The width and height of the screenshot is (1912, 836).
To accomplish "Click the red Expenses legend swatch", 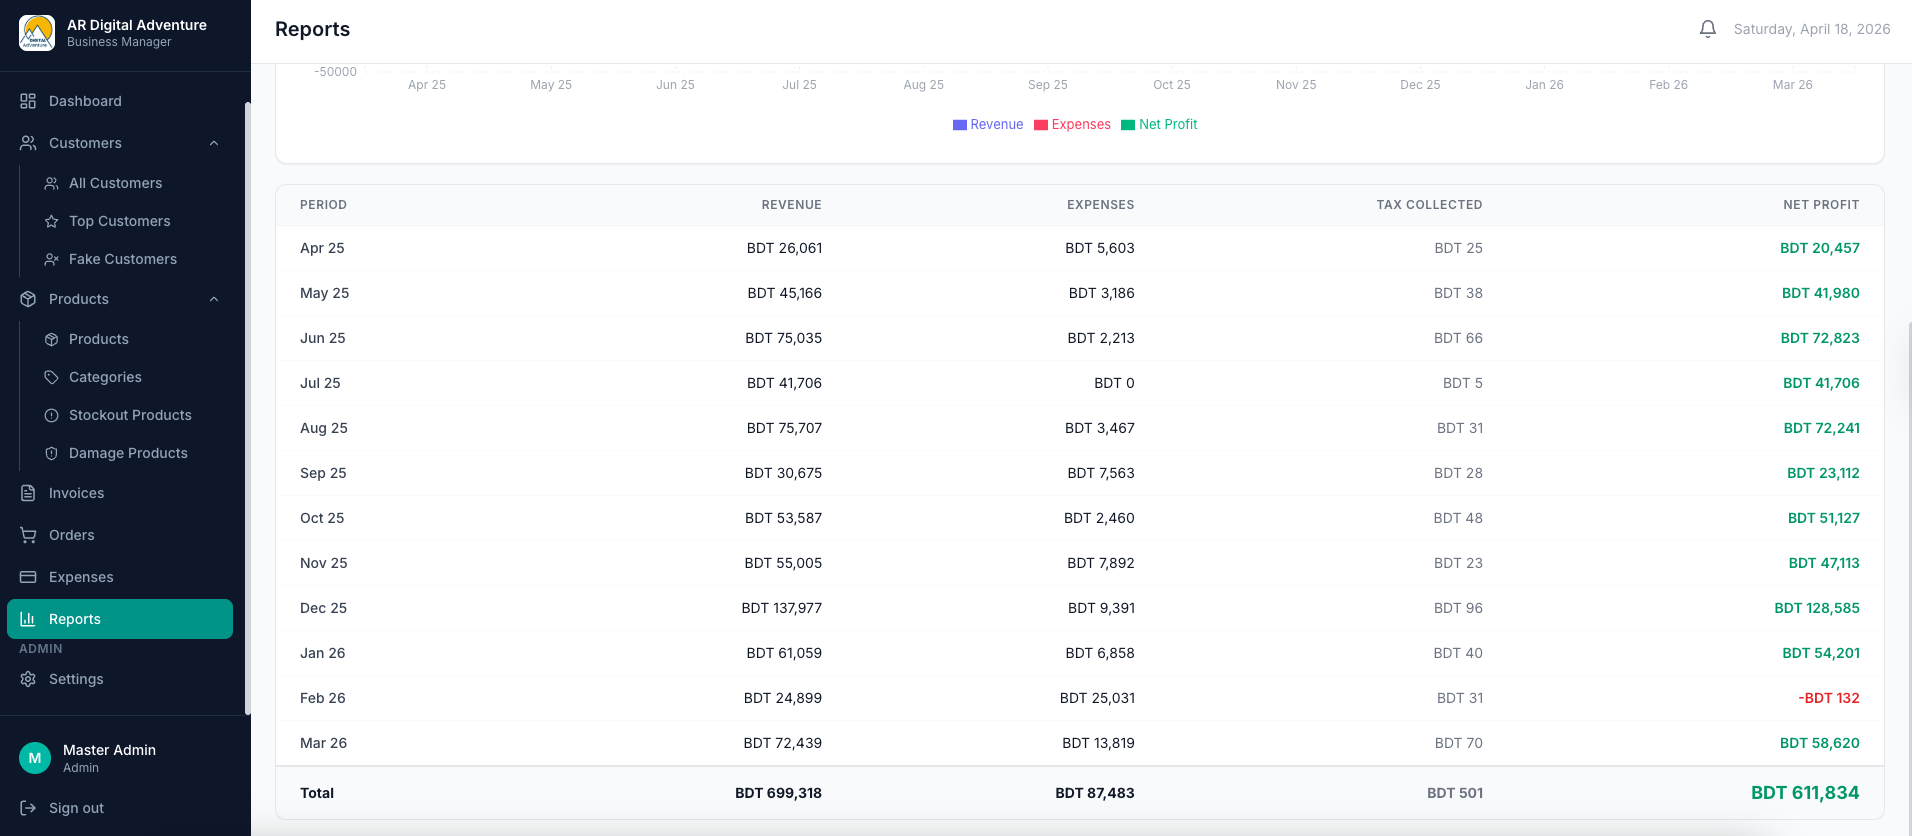I will [1041, 125].
